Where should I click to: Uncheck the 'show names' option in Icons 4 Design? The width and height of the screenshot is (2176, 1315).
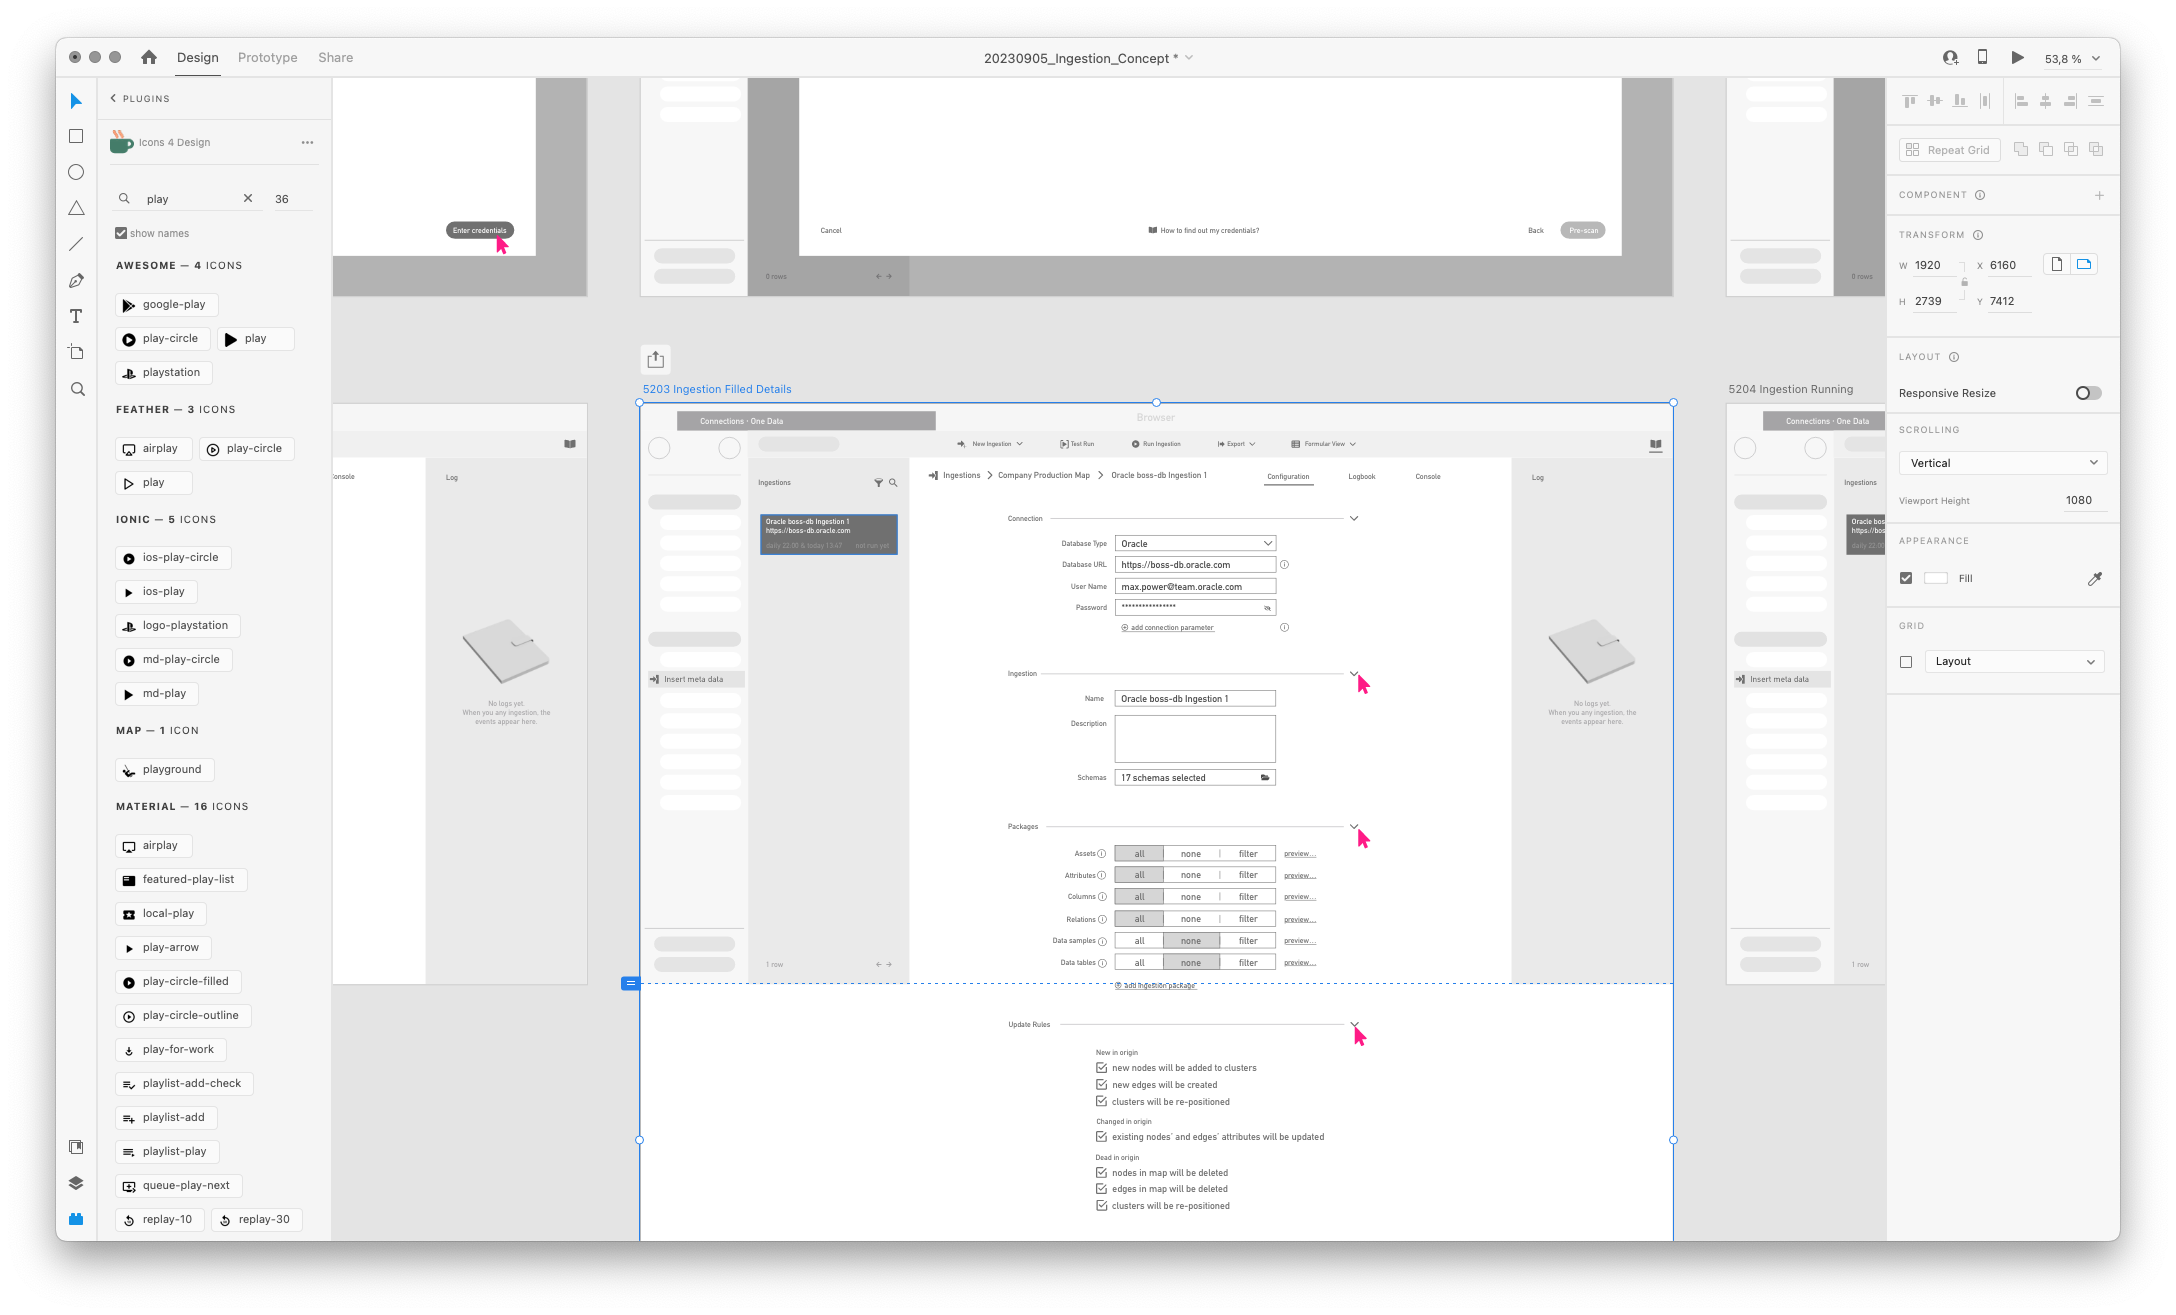point(121,233)
